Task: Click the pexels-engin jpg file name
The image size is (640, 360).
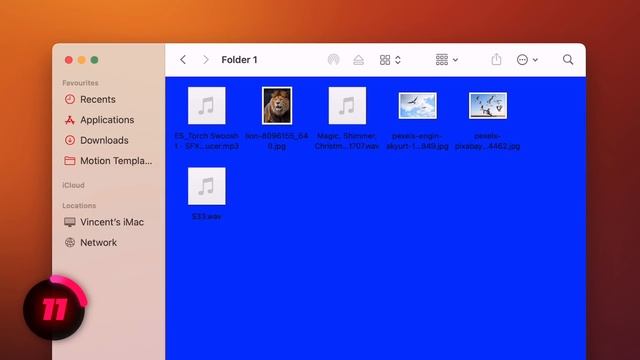Action: (x=418, y=141)
